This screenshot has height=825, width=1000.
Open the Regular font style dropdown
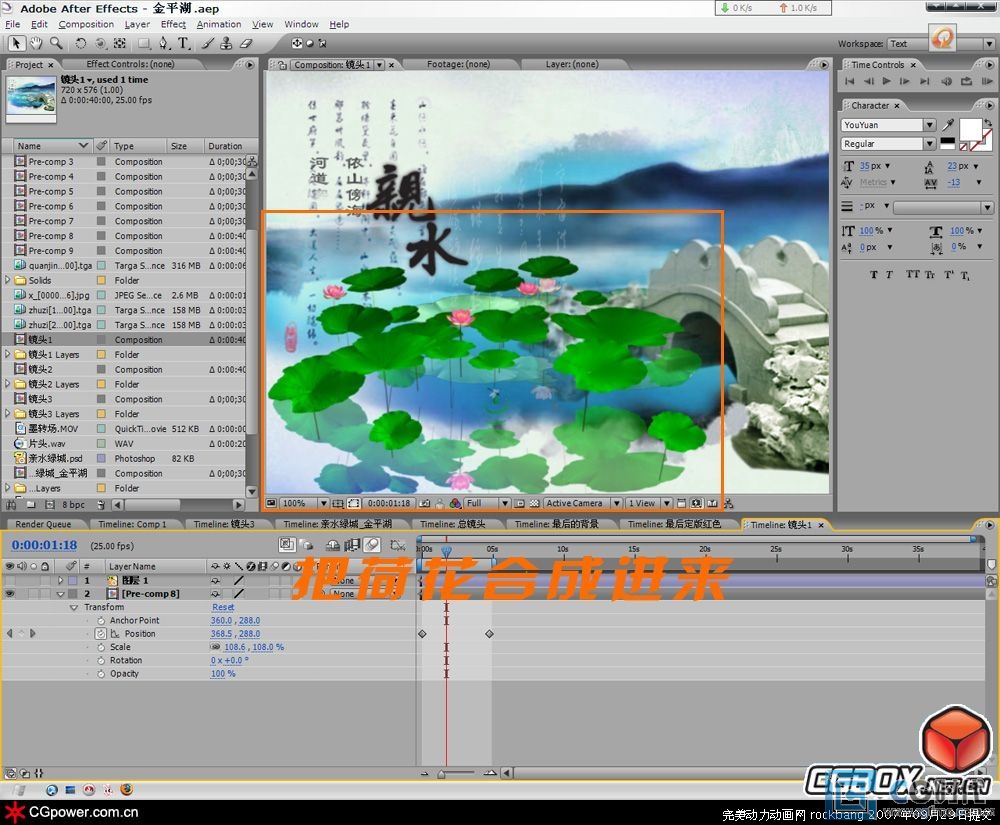[930, 144]
